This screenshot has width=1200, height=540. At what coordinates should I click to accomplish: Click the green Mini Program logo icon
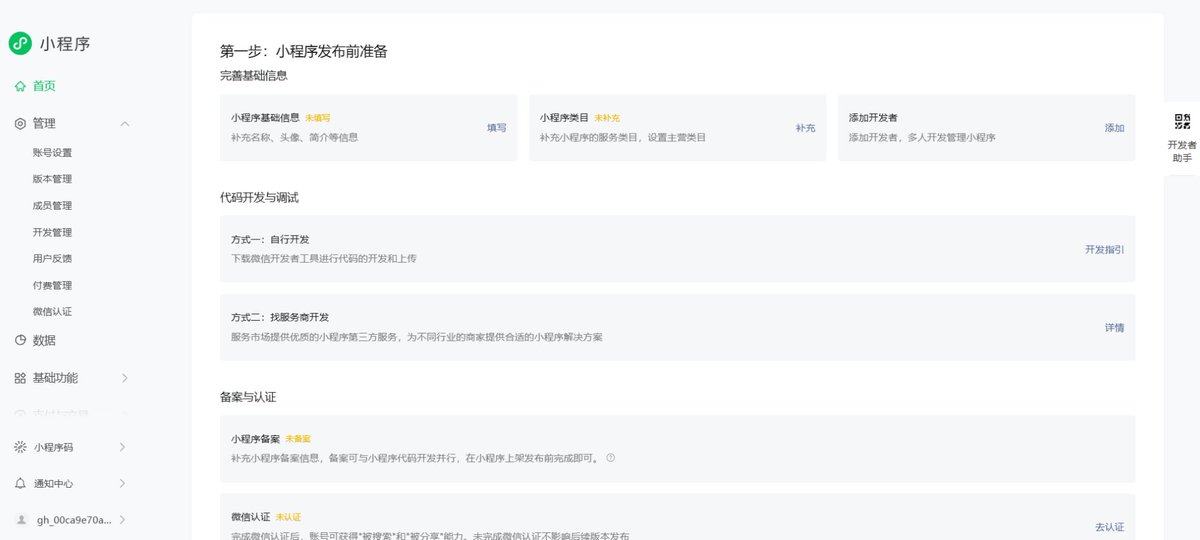tap(20, 43)
